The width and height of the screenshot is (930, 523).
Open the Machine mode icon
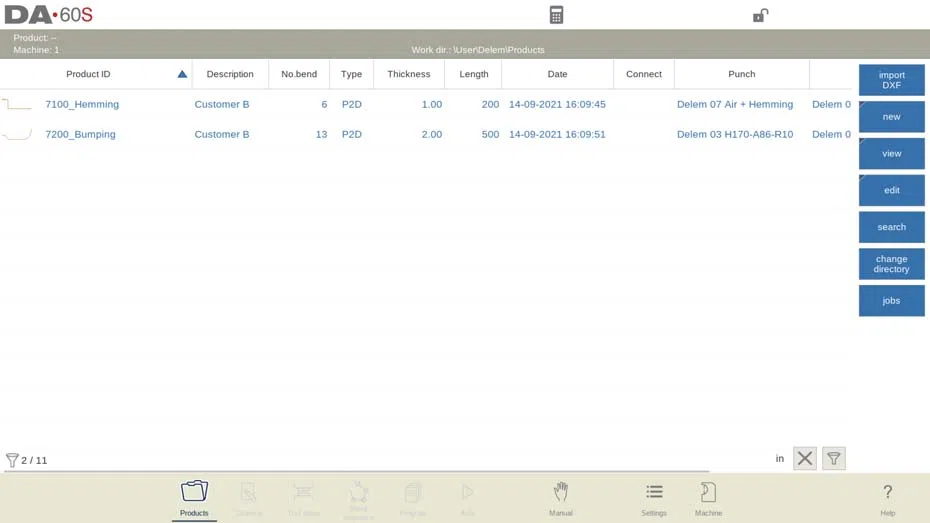tap(708, 499)
